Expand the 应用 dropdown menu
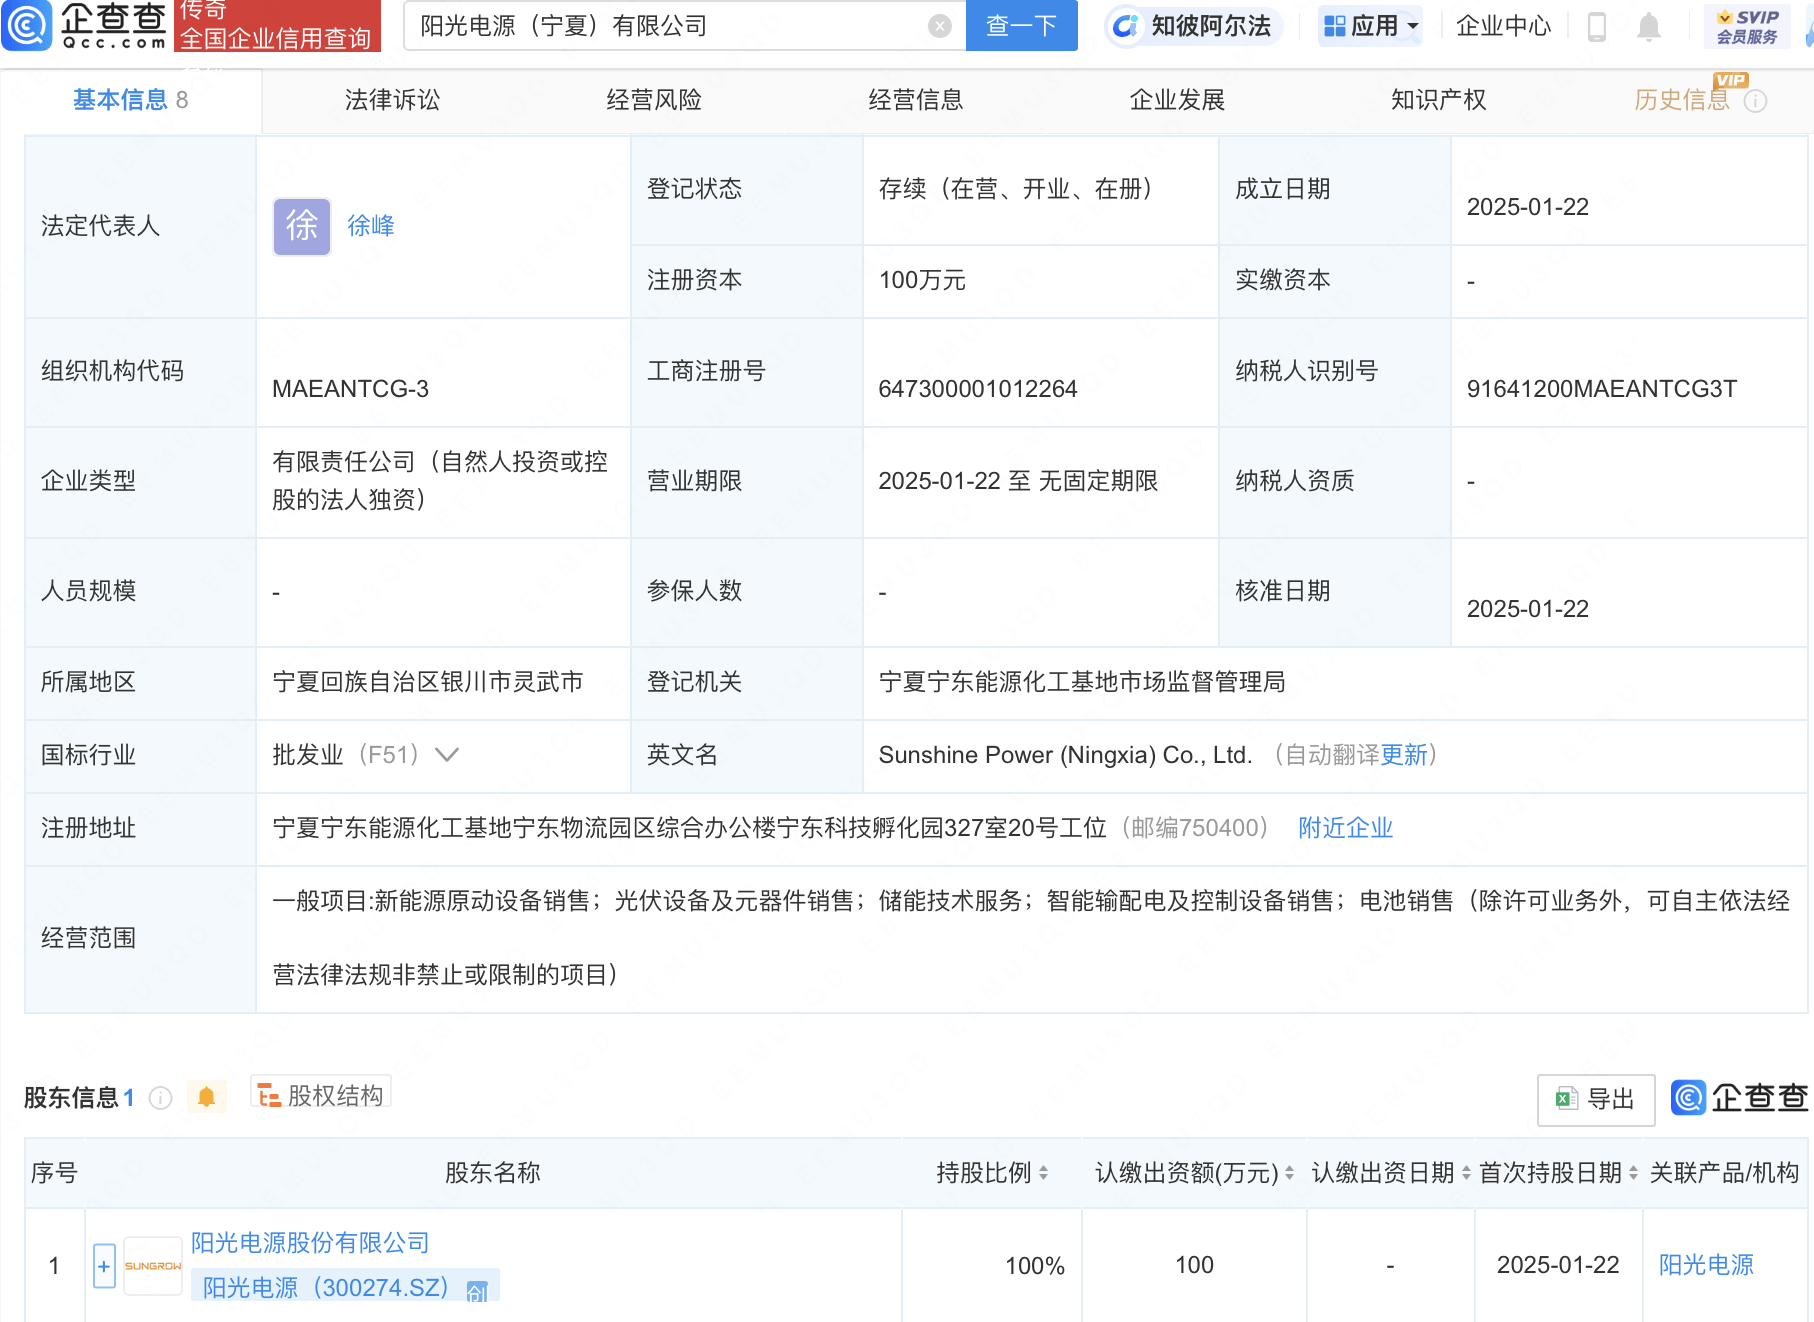This screenshot has width=1814, height=1322. 1371,26
